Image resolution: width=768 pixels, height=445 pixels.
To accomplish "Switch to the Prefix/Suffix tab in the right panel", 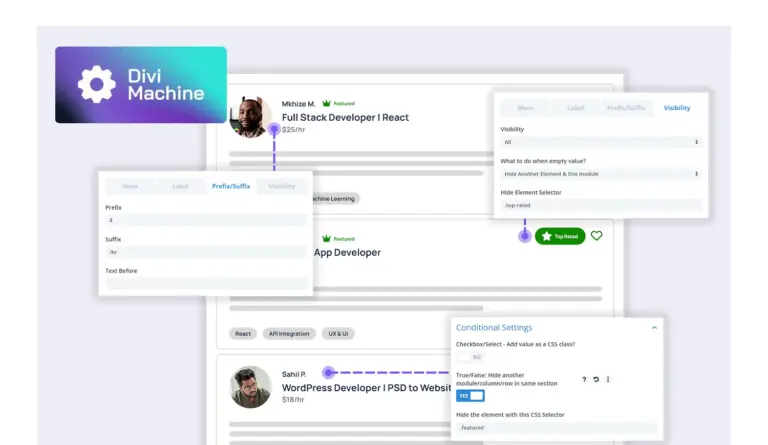I will [626, 108].
